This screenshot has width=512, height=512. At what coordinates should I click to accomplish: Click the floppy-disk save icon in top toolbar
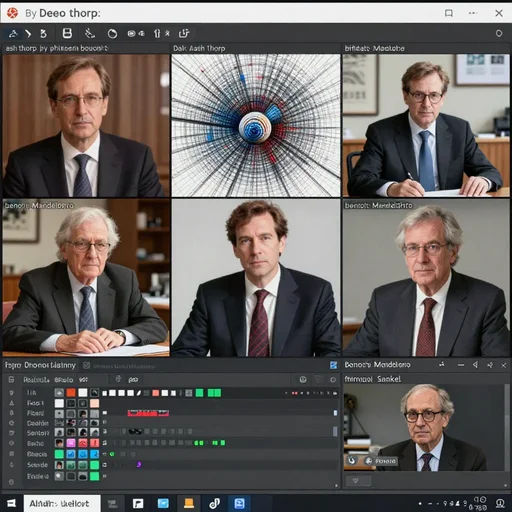tap(67, 33)
